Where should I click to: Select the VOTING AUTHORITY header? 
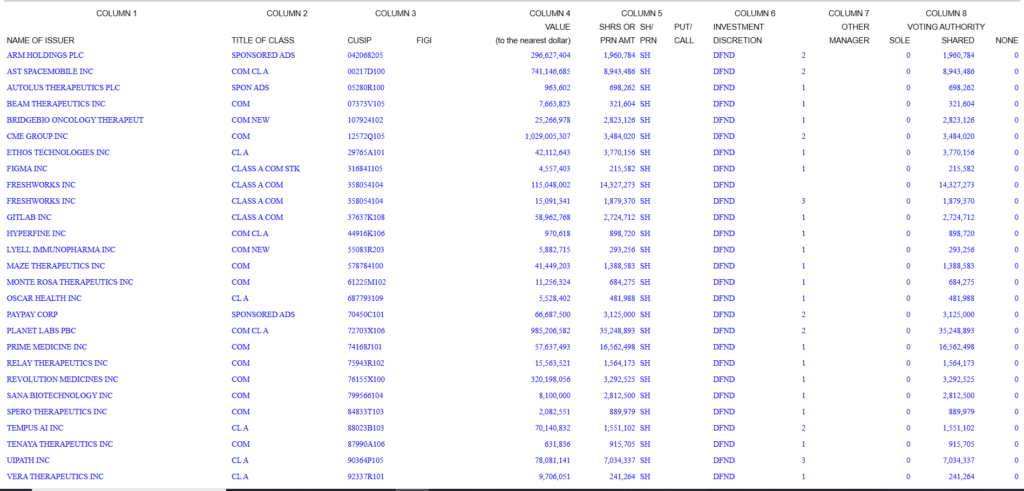click(x=946, y=27)
